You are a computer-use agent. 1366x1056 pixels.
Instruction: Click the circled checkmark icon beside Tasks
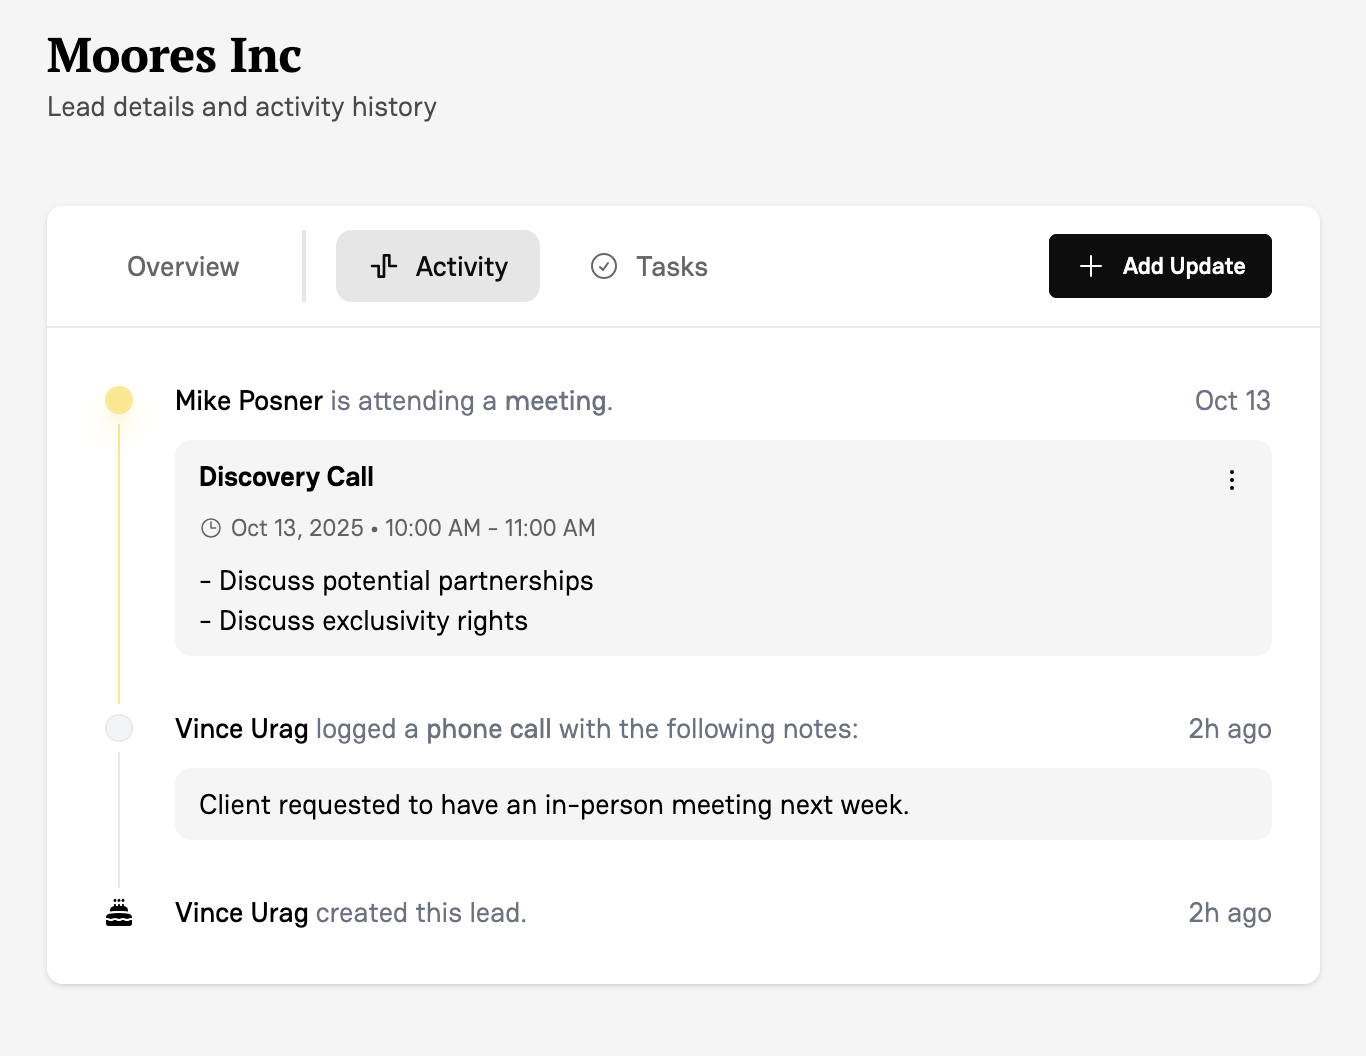603,266
